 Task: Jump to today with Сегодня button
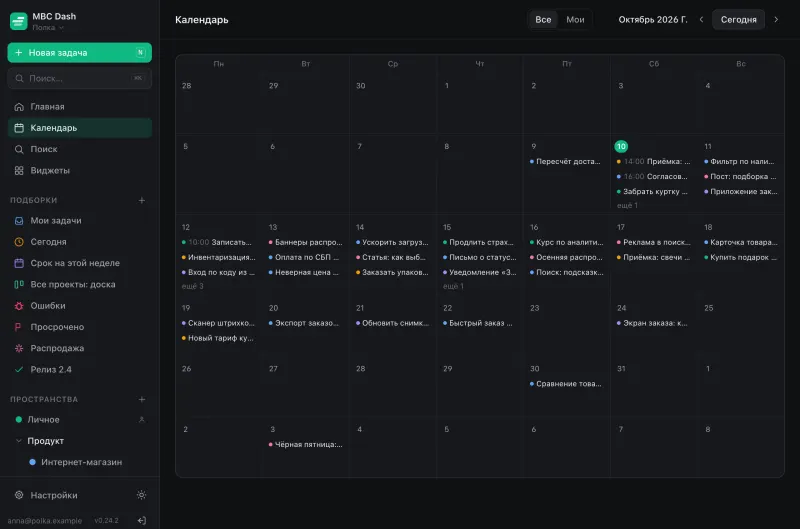[x=738, y=19]
